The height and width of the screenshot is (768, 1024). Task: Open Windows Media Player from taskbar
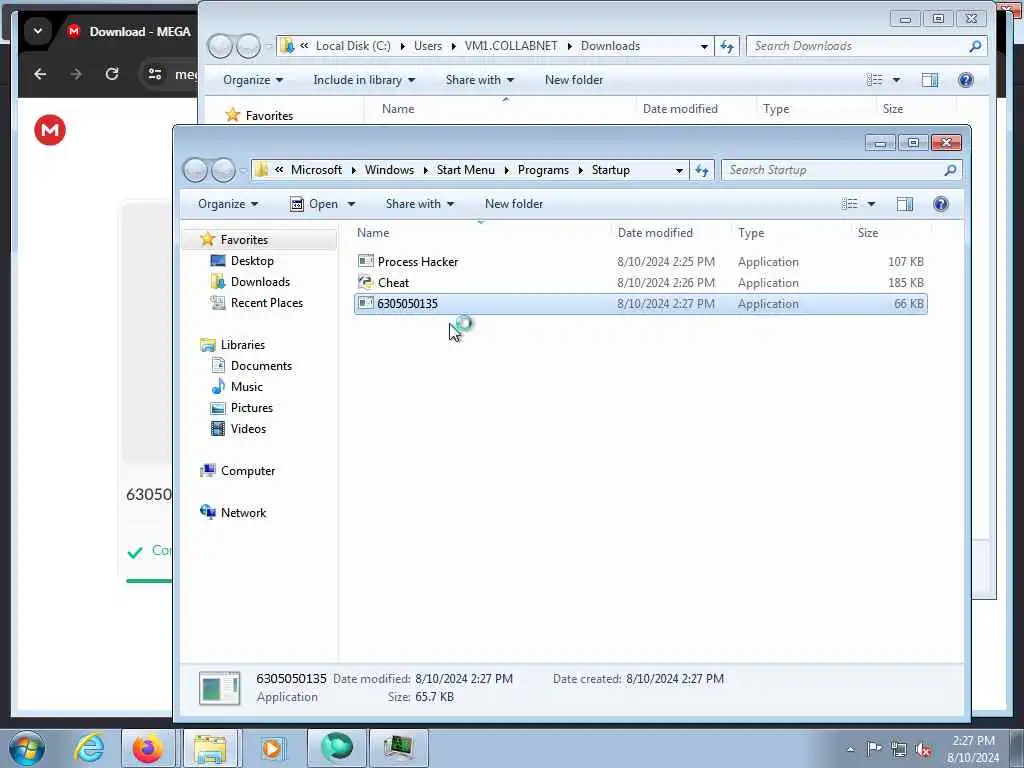tap(272, 748)
